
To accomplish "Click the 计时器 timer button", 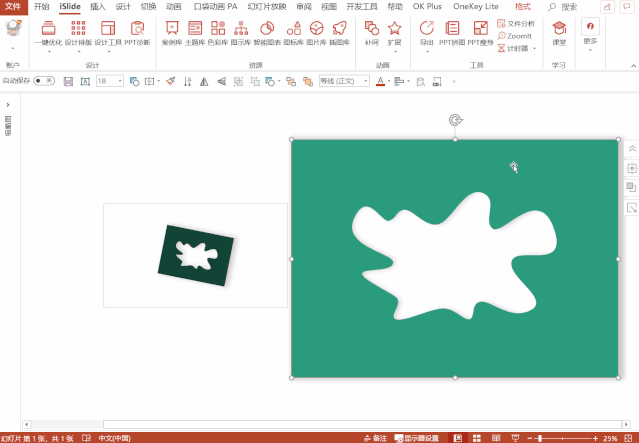I will point(513,48).
